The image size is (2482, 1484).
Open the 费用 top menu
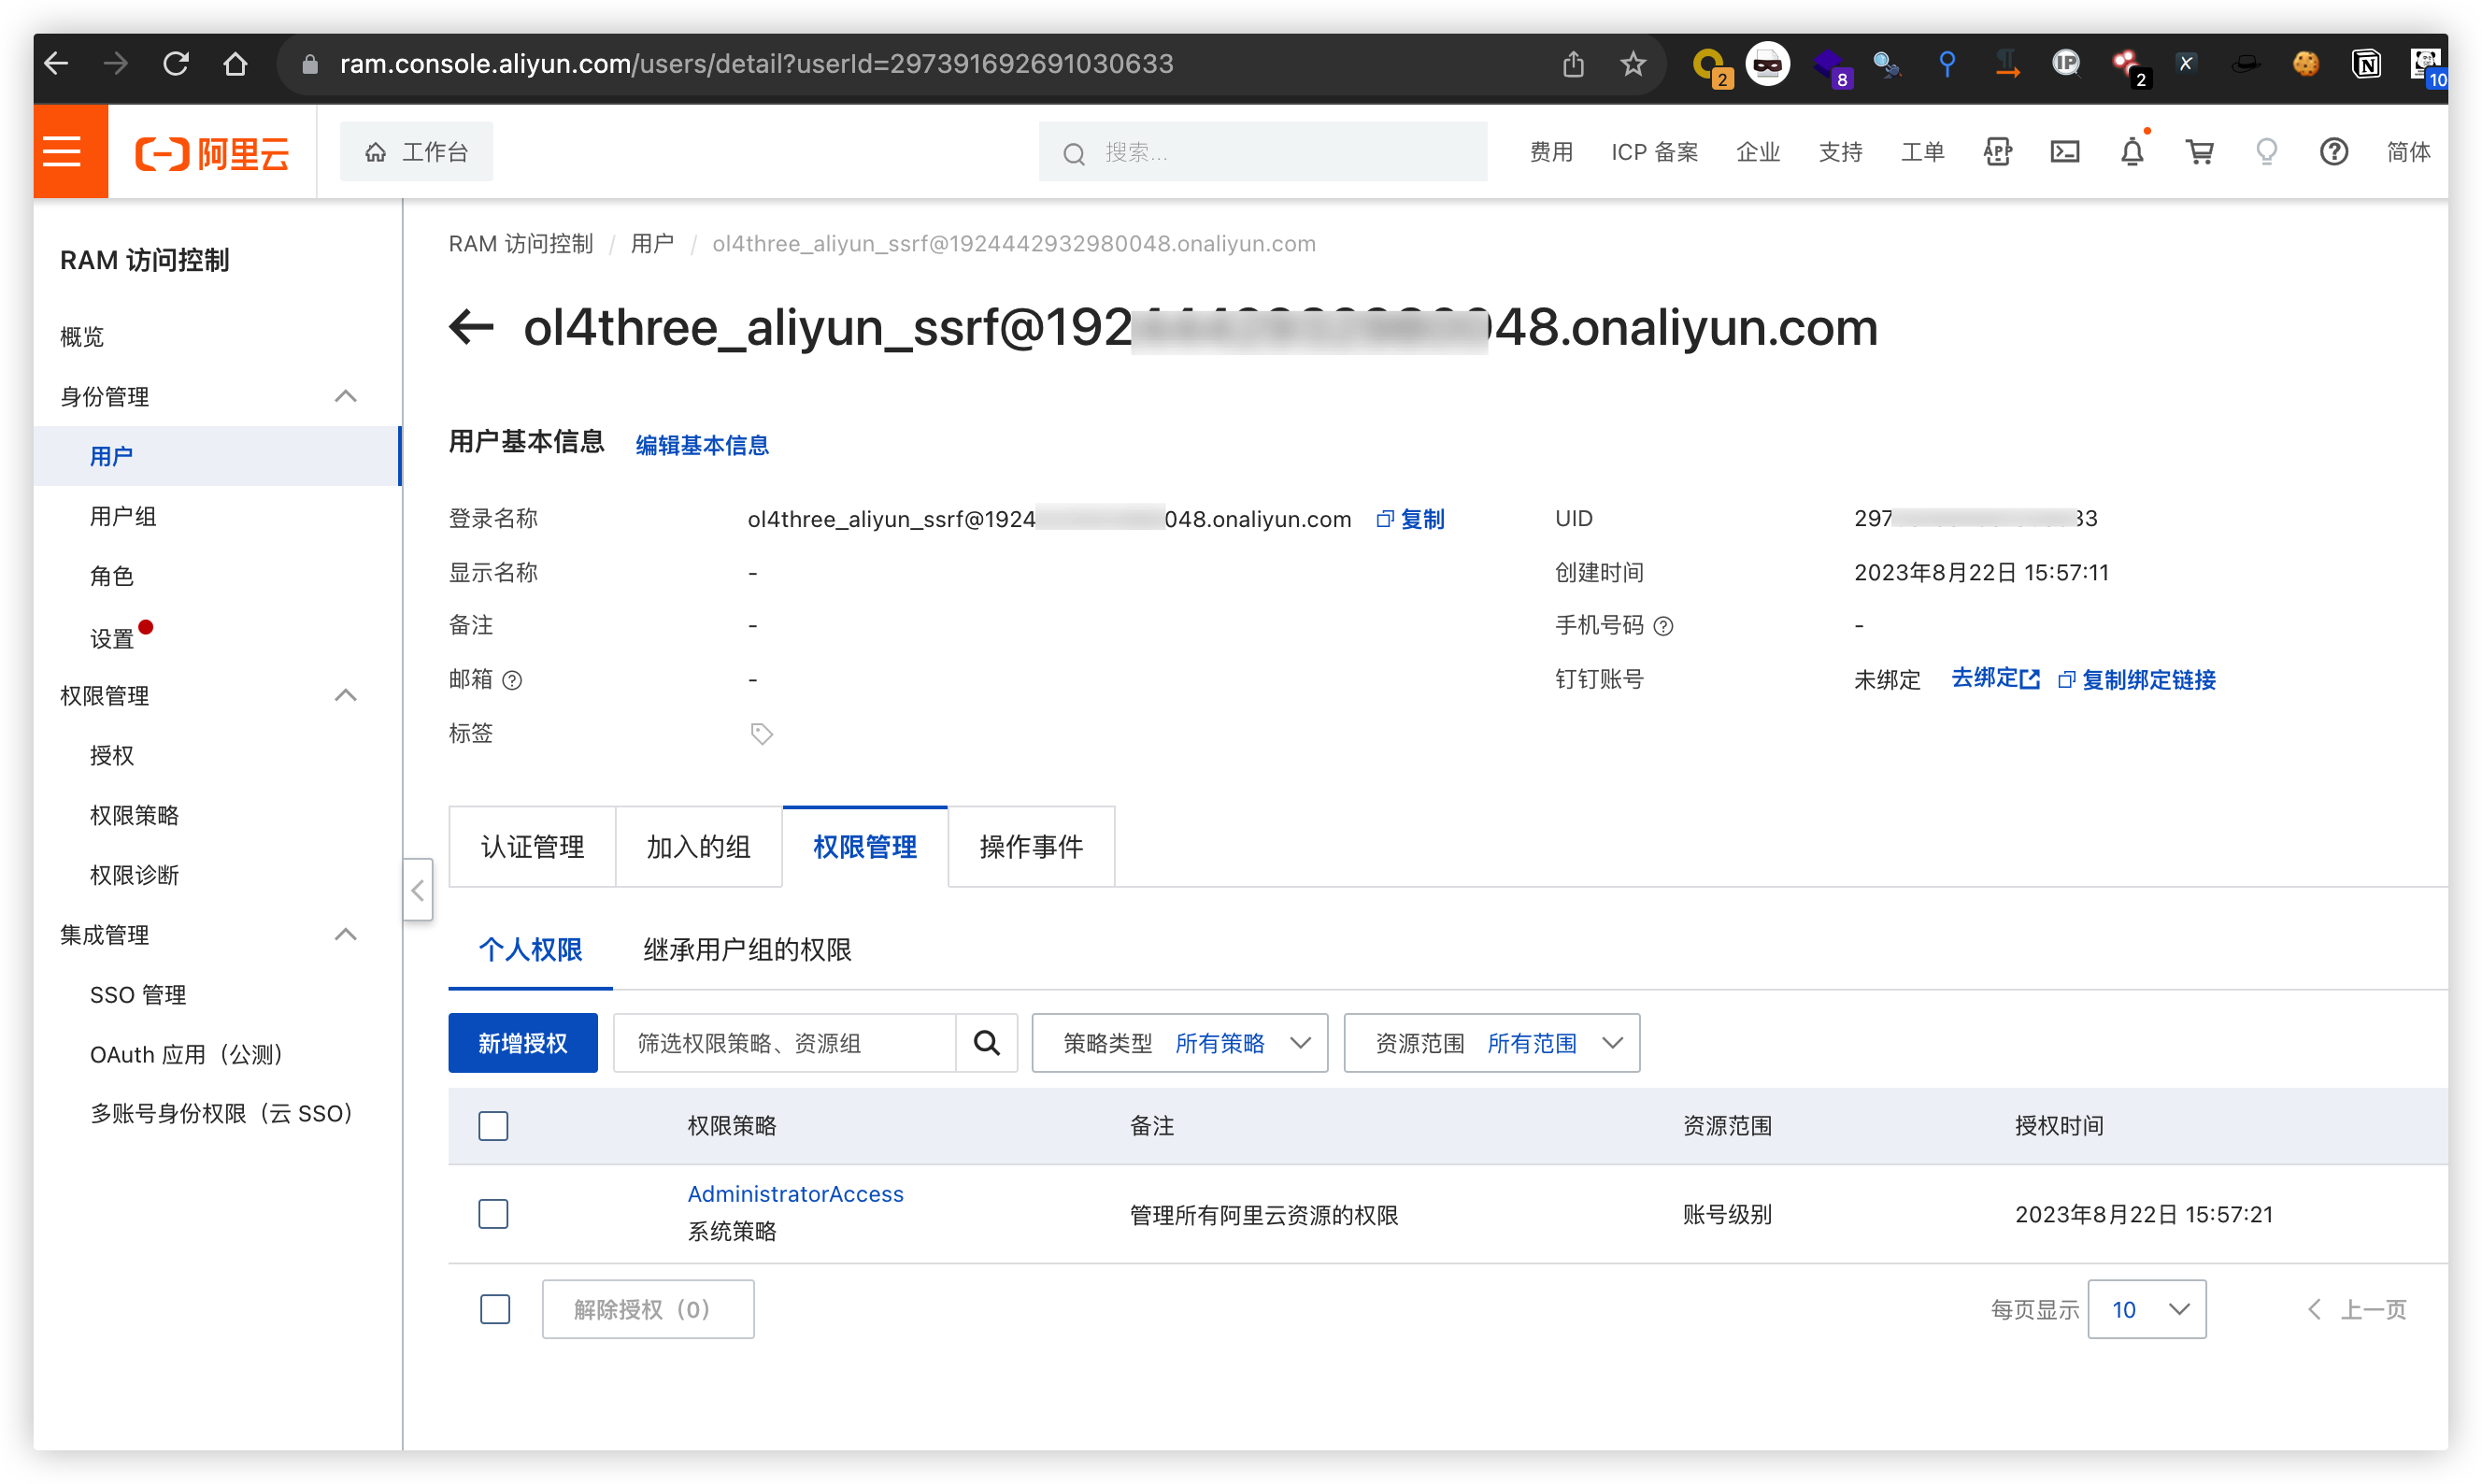(x=1551, y=152)
